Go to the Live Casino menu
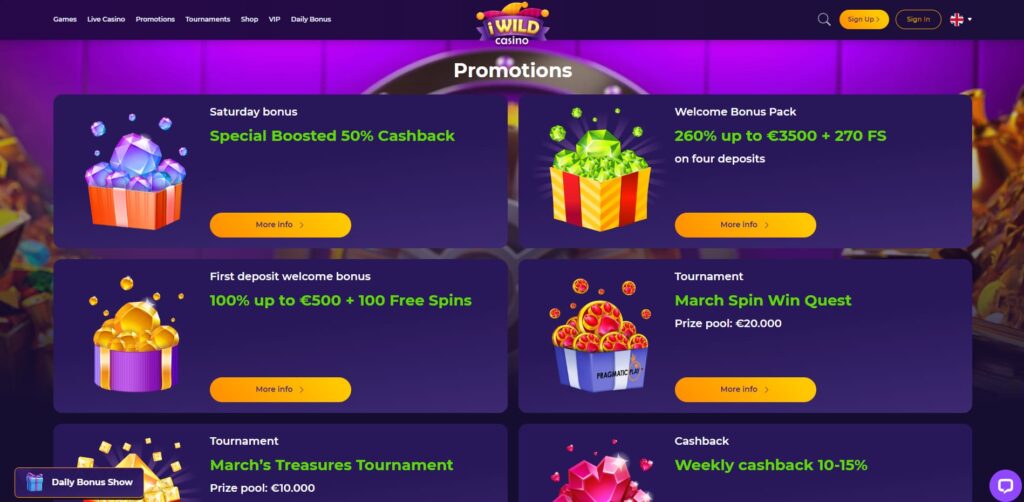The image size is (1024, 502). coord(106,20)
